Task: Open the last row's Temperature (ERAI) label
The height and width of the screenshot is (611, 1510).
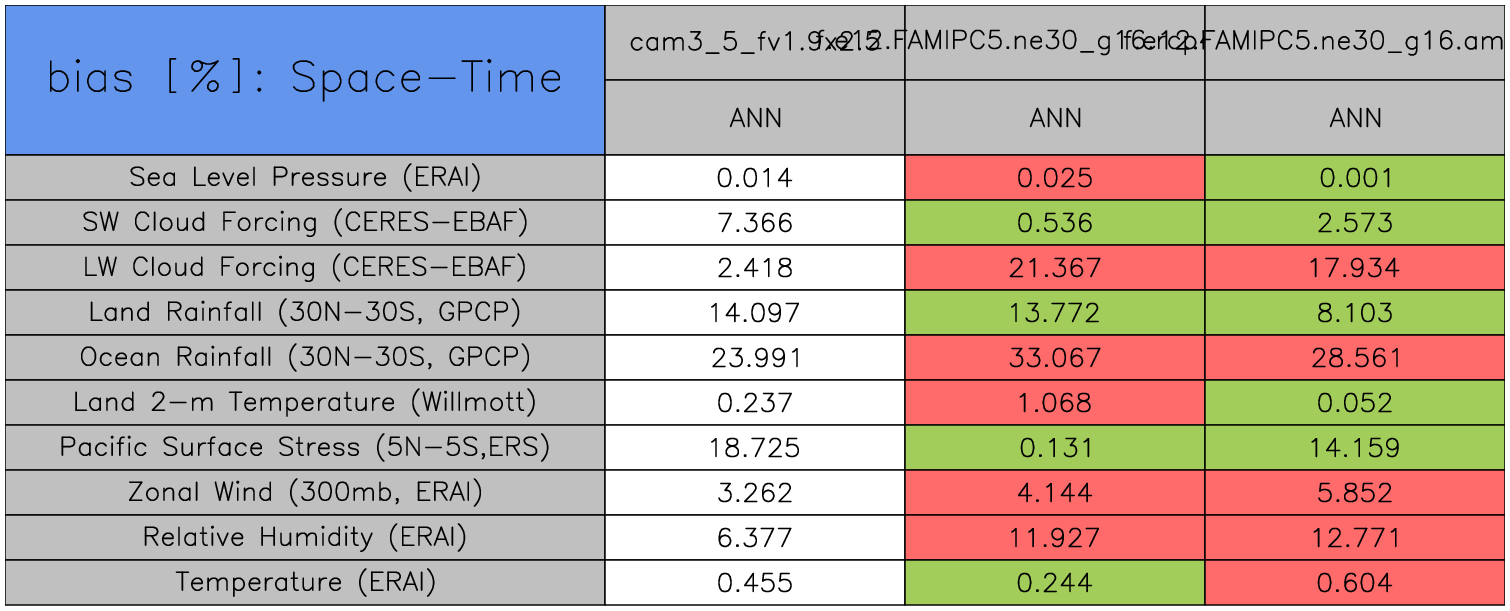Action: tap(305, 583)
